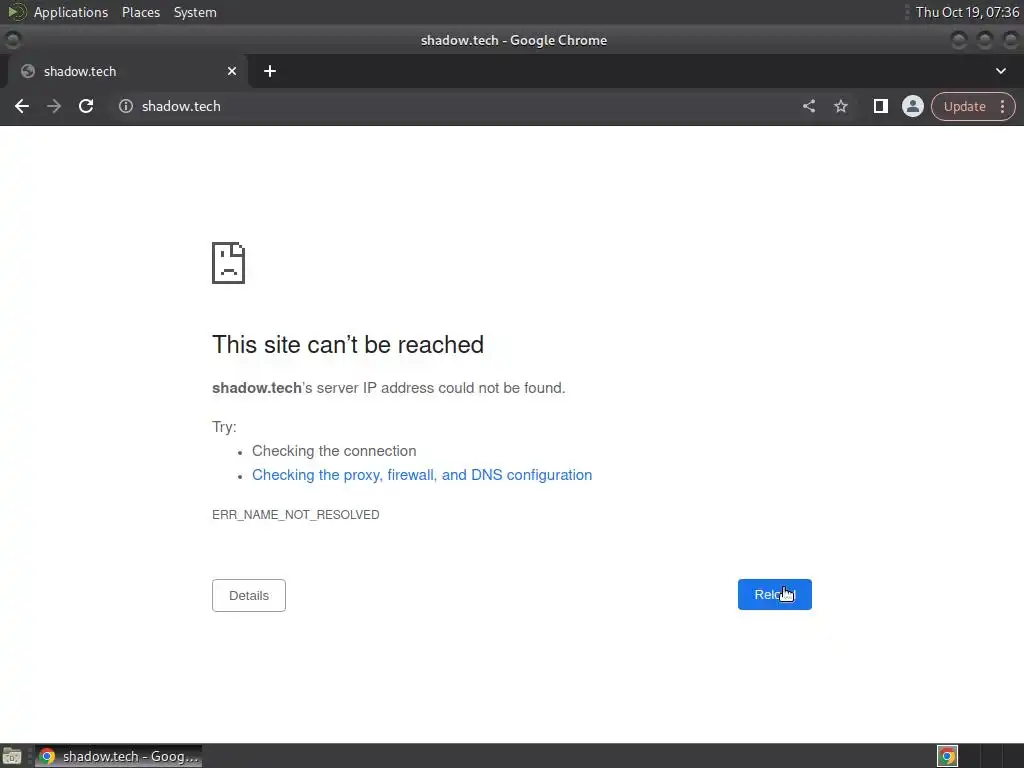This screenshot has height=768, width=1024.
Task: Expand the tab search chevron
Action: tap(1000, 71)
